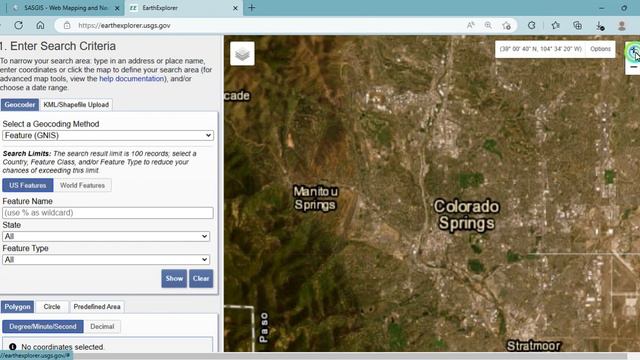Switch to the EarthExplorer tab
This screenshot has height=360, width=640.
[184, 8]
